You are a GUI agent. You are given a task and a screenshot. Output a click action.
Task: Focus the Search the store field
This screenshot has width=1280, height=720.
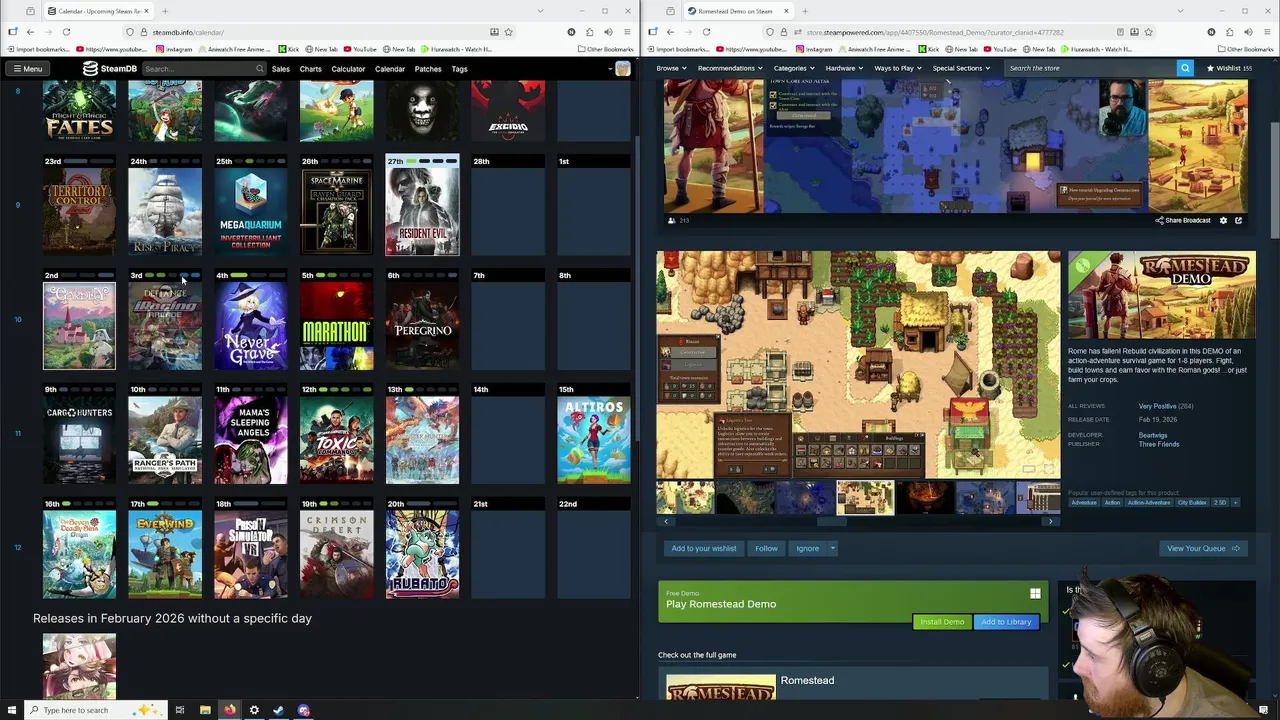[1089, 68]
